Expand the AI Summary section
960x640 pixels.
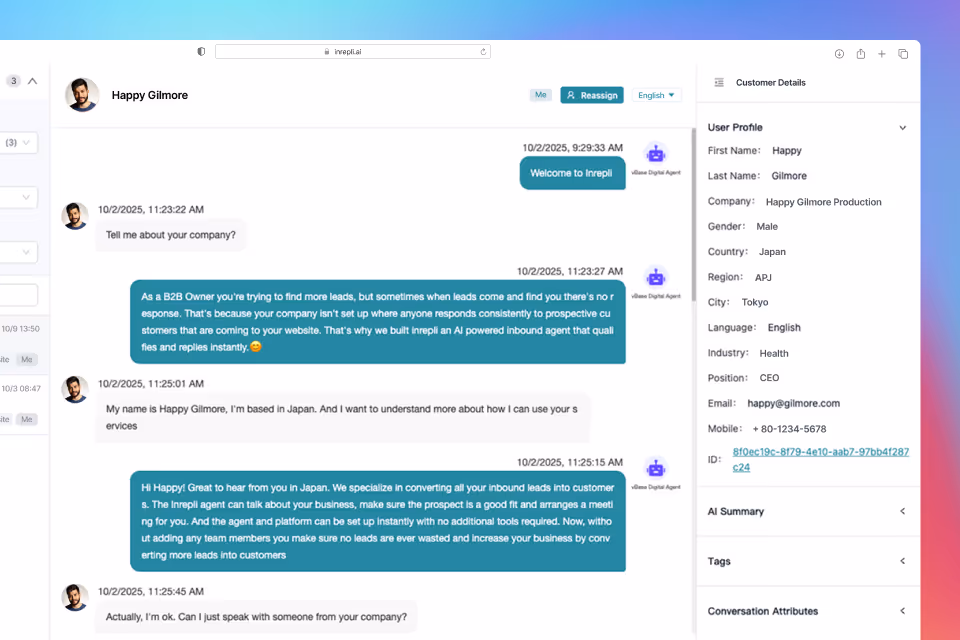[901, 511]
